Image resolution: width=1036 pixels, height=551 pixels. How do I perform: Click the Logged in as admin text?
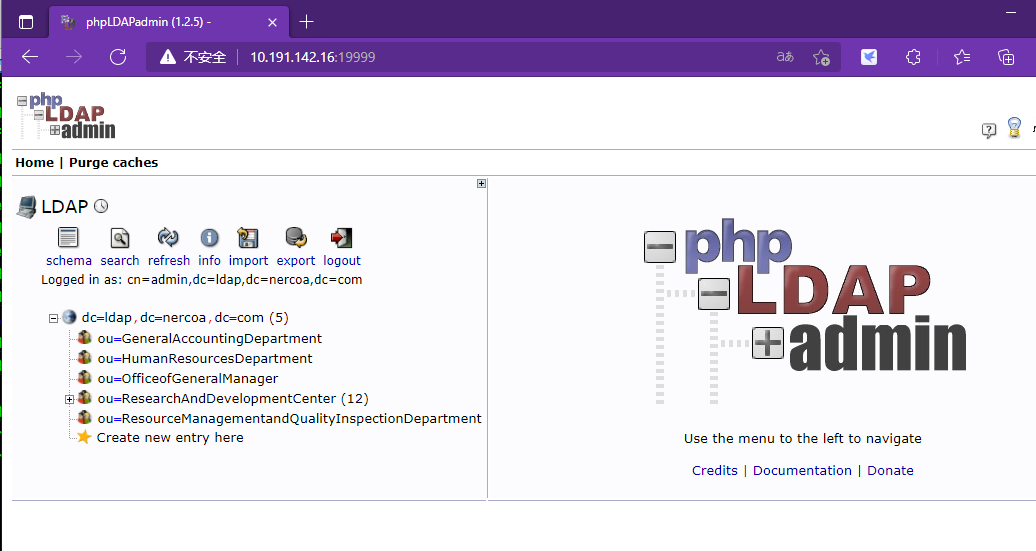tap(202, 279)
